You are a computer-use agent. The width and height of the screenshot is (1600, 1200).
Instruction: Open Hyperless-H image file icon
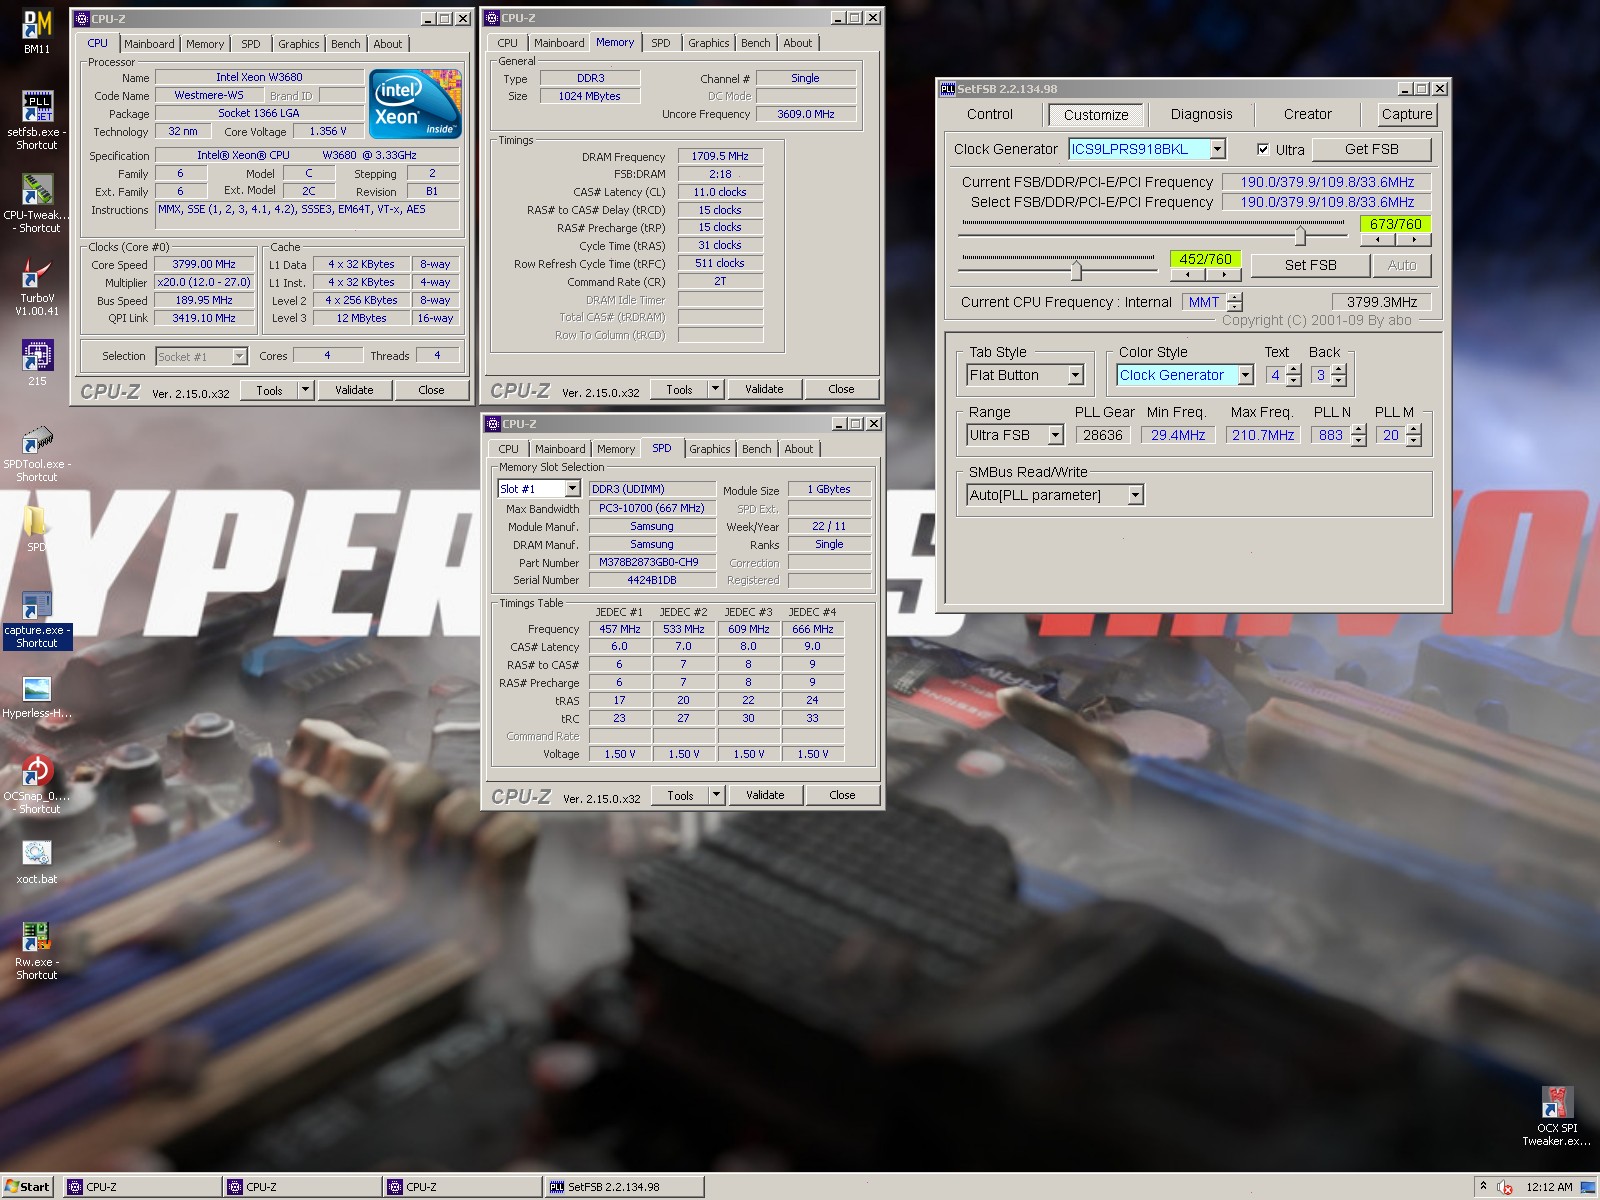[37, 697]
